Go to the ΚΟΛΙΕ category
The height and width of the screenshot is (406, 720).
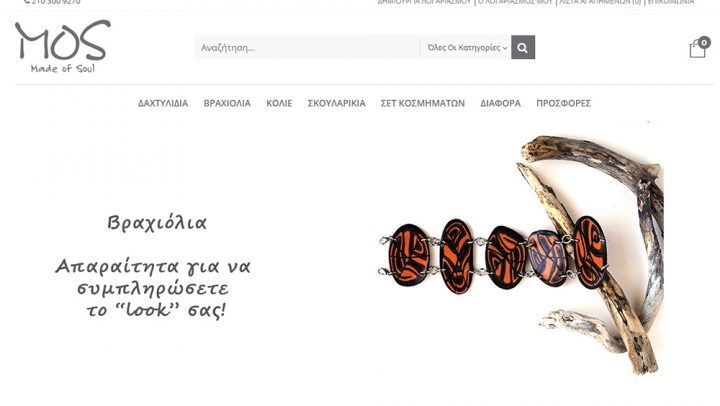click(279, 103)
